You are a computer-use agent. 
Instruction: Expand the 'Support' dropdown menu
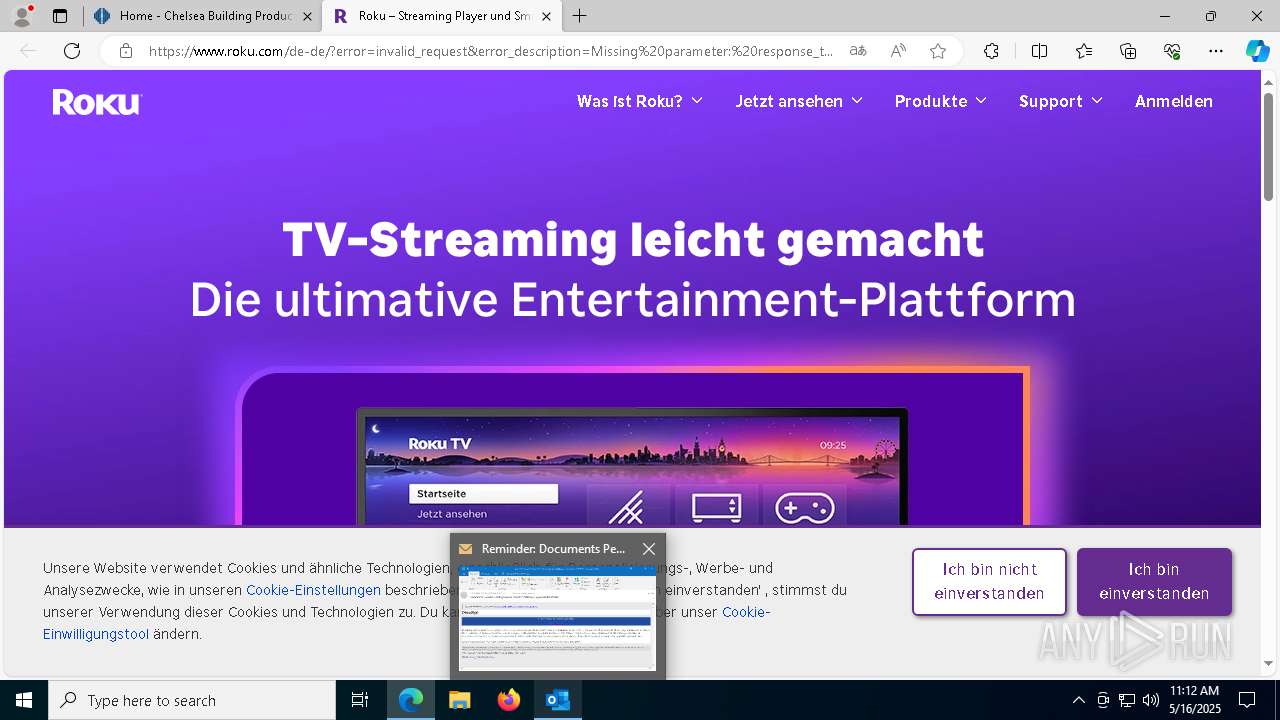point(1061,101)
